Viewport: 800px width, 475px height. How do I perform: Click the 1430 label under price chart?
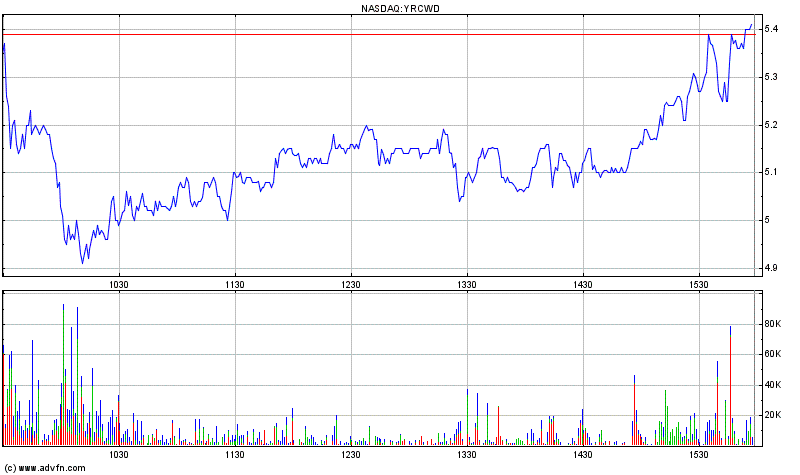click(x=583, y=285)
